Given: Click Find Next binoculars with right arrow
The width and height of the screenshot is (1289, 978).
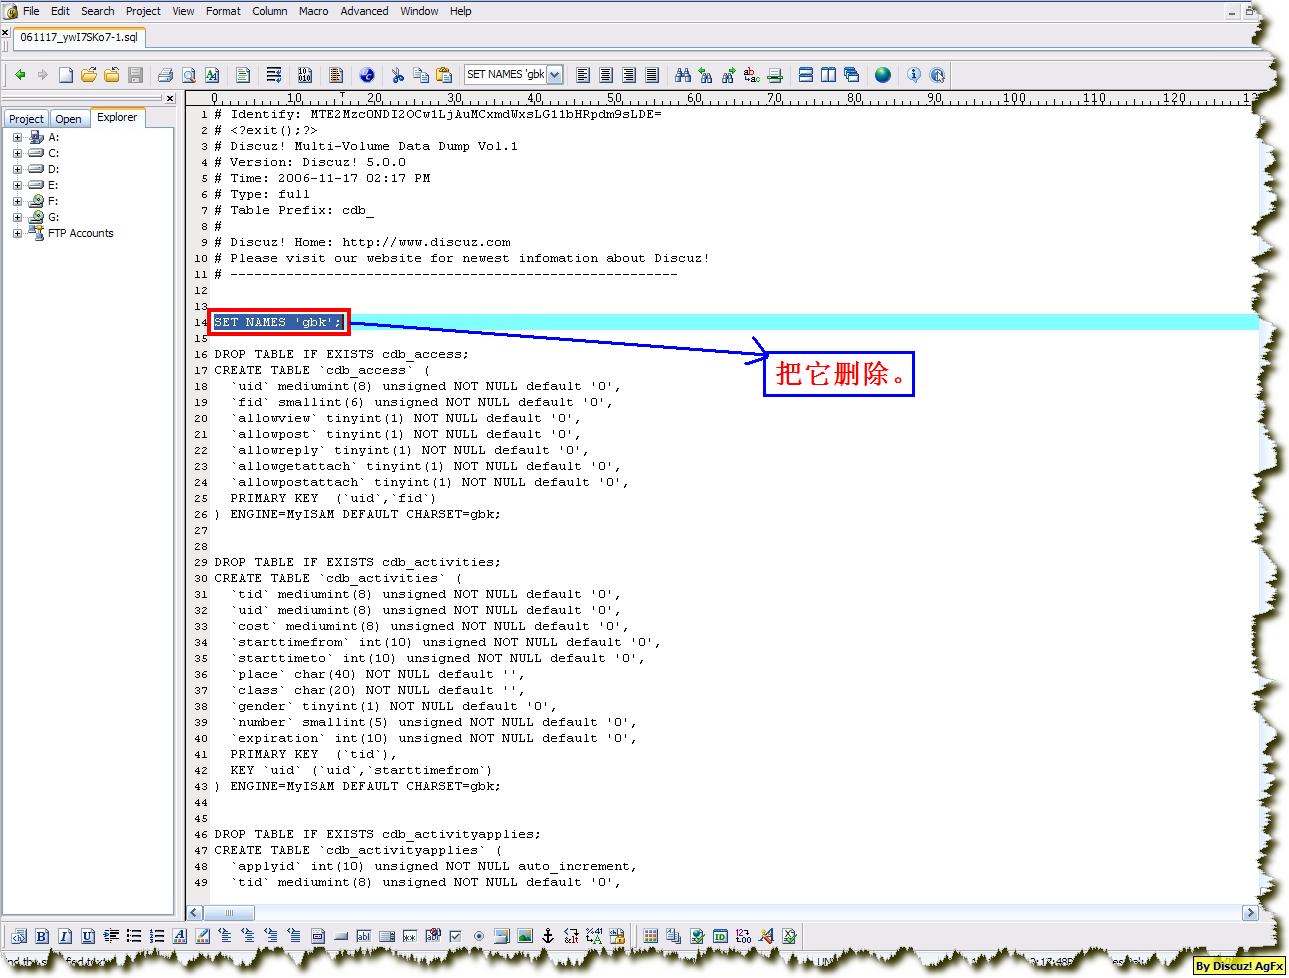Looking at the screenshot, I should click(729, 75).
